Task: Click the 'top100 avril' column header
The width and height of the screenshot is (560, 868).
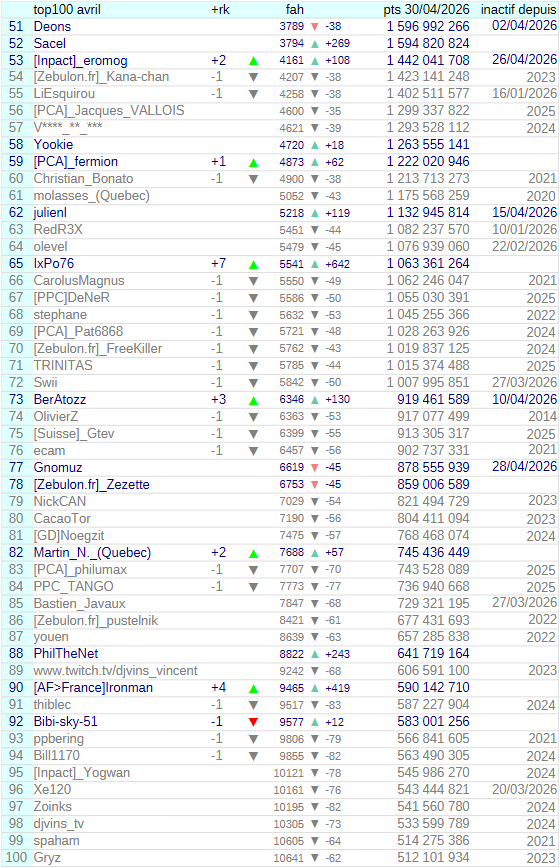Action: pos(67,9)
